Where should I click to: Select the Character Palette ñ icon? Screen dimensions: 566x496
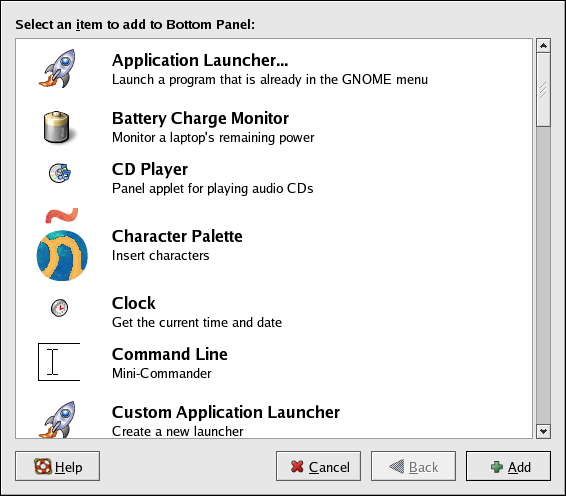62,245
